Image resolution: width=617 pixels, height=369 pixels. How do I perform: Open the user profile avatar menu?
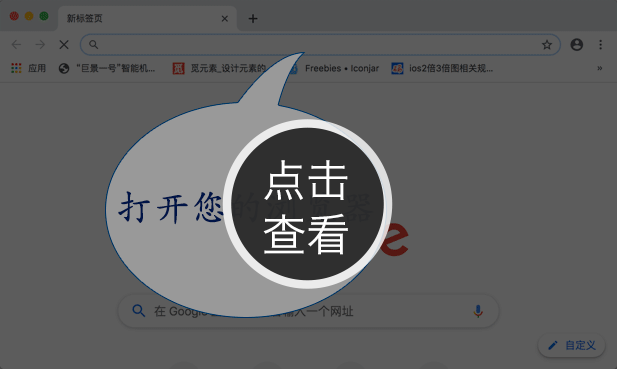(x=576, y=44)
